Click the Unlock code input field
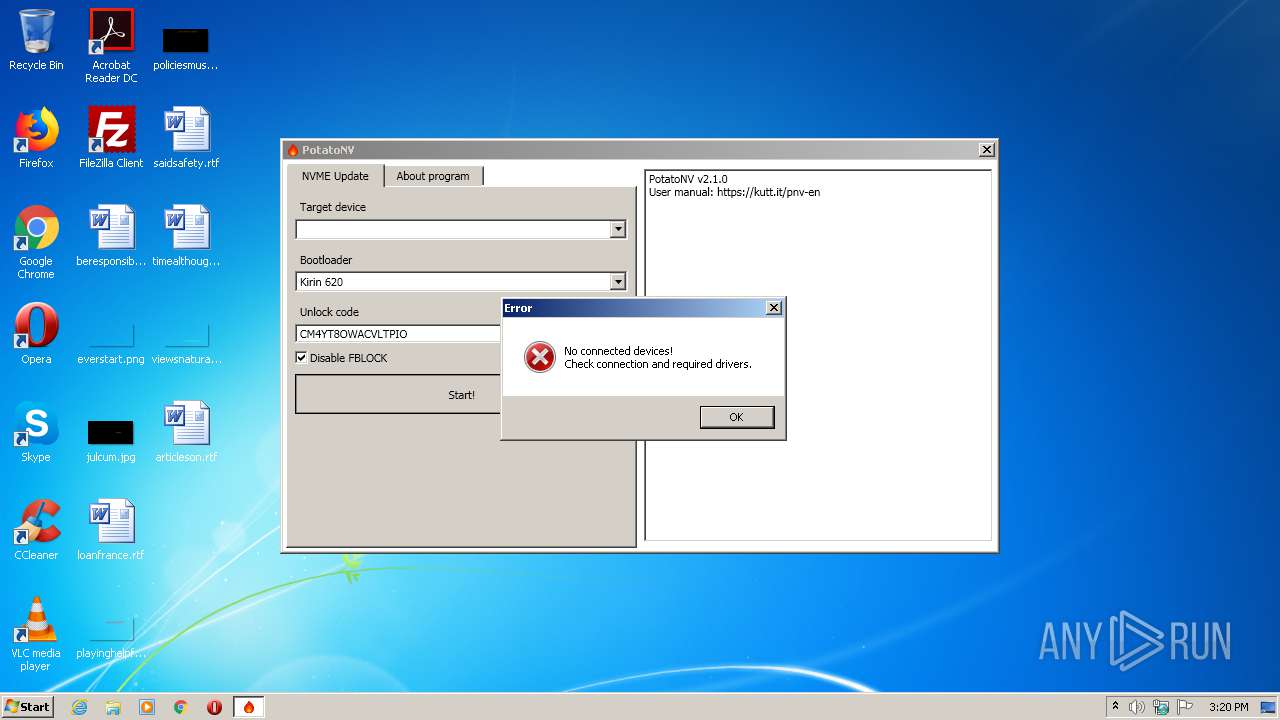 pyautogui.click(x=398, y=334)
